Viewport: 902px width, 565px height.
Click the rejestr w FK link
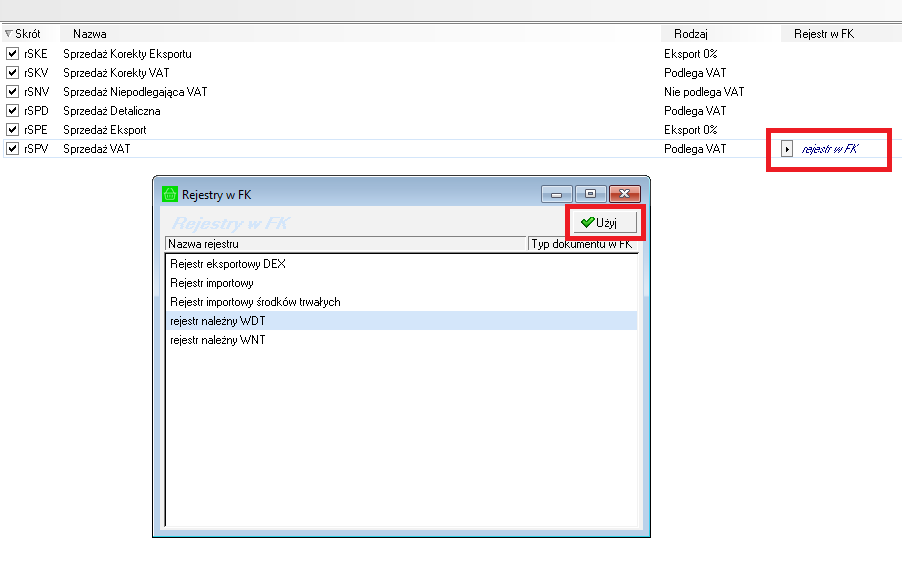point(829,149)
